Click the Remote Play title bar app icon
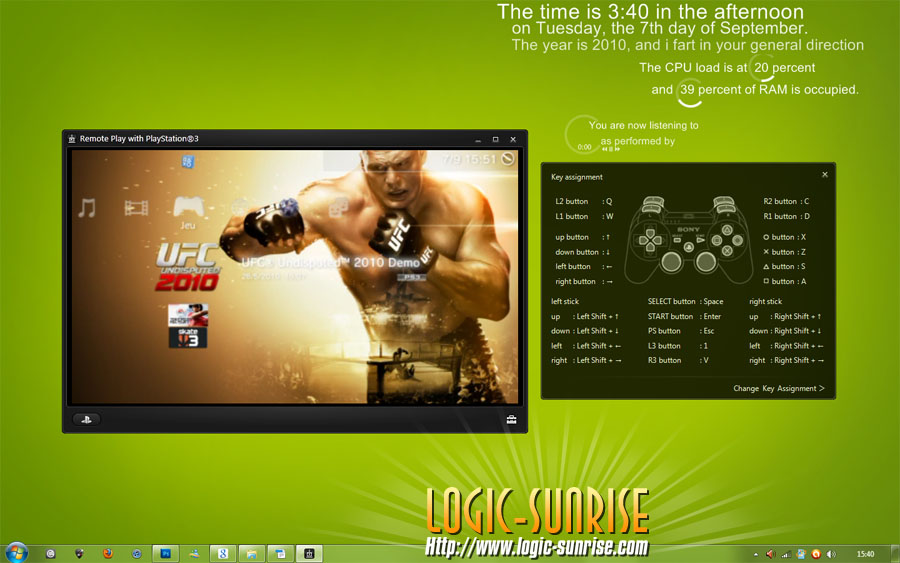Viewport: 900px width, 563px height. coord(72,139)
